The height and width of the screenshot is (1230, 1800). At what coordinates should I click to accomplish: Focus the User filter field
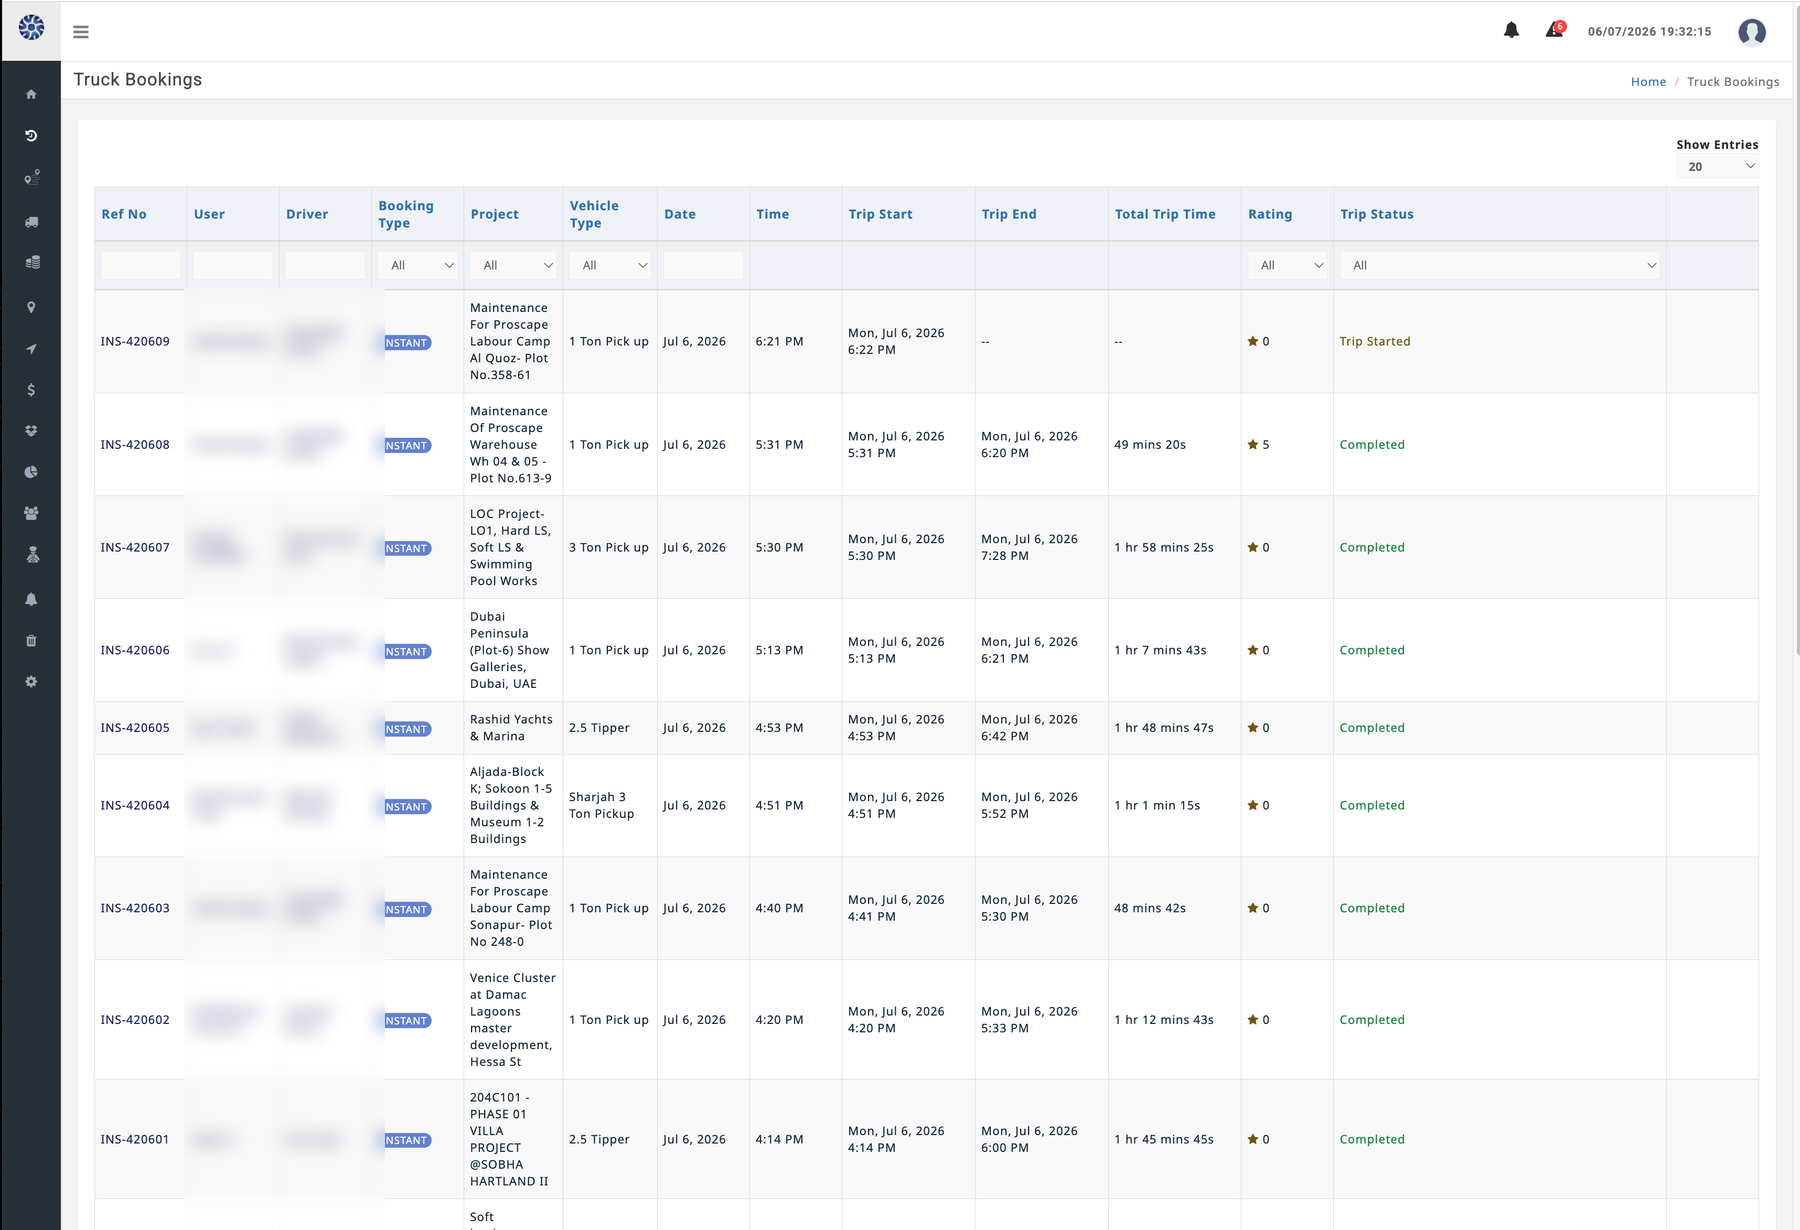(x=233, y=265)
